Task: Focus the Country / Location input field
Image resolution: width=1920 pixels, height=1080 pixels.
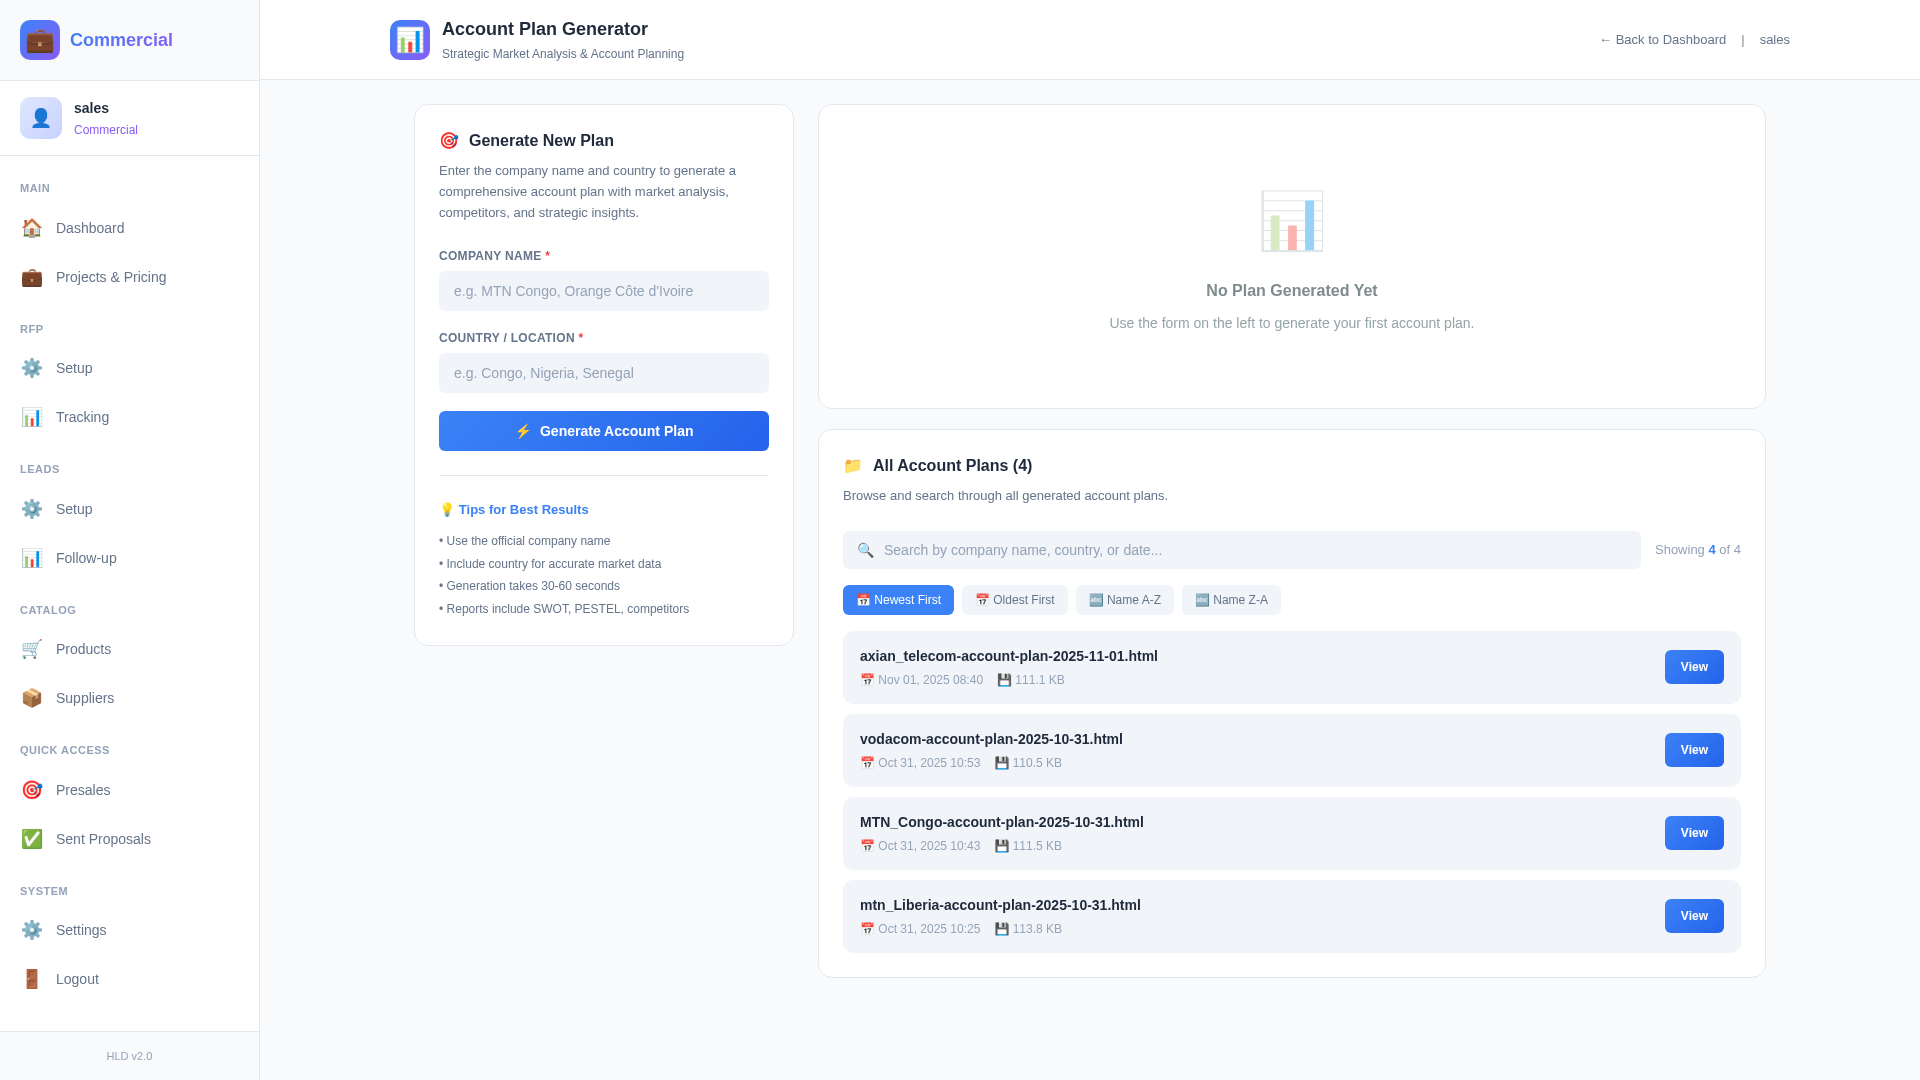Action: coord(604,373)
